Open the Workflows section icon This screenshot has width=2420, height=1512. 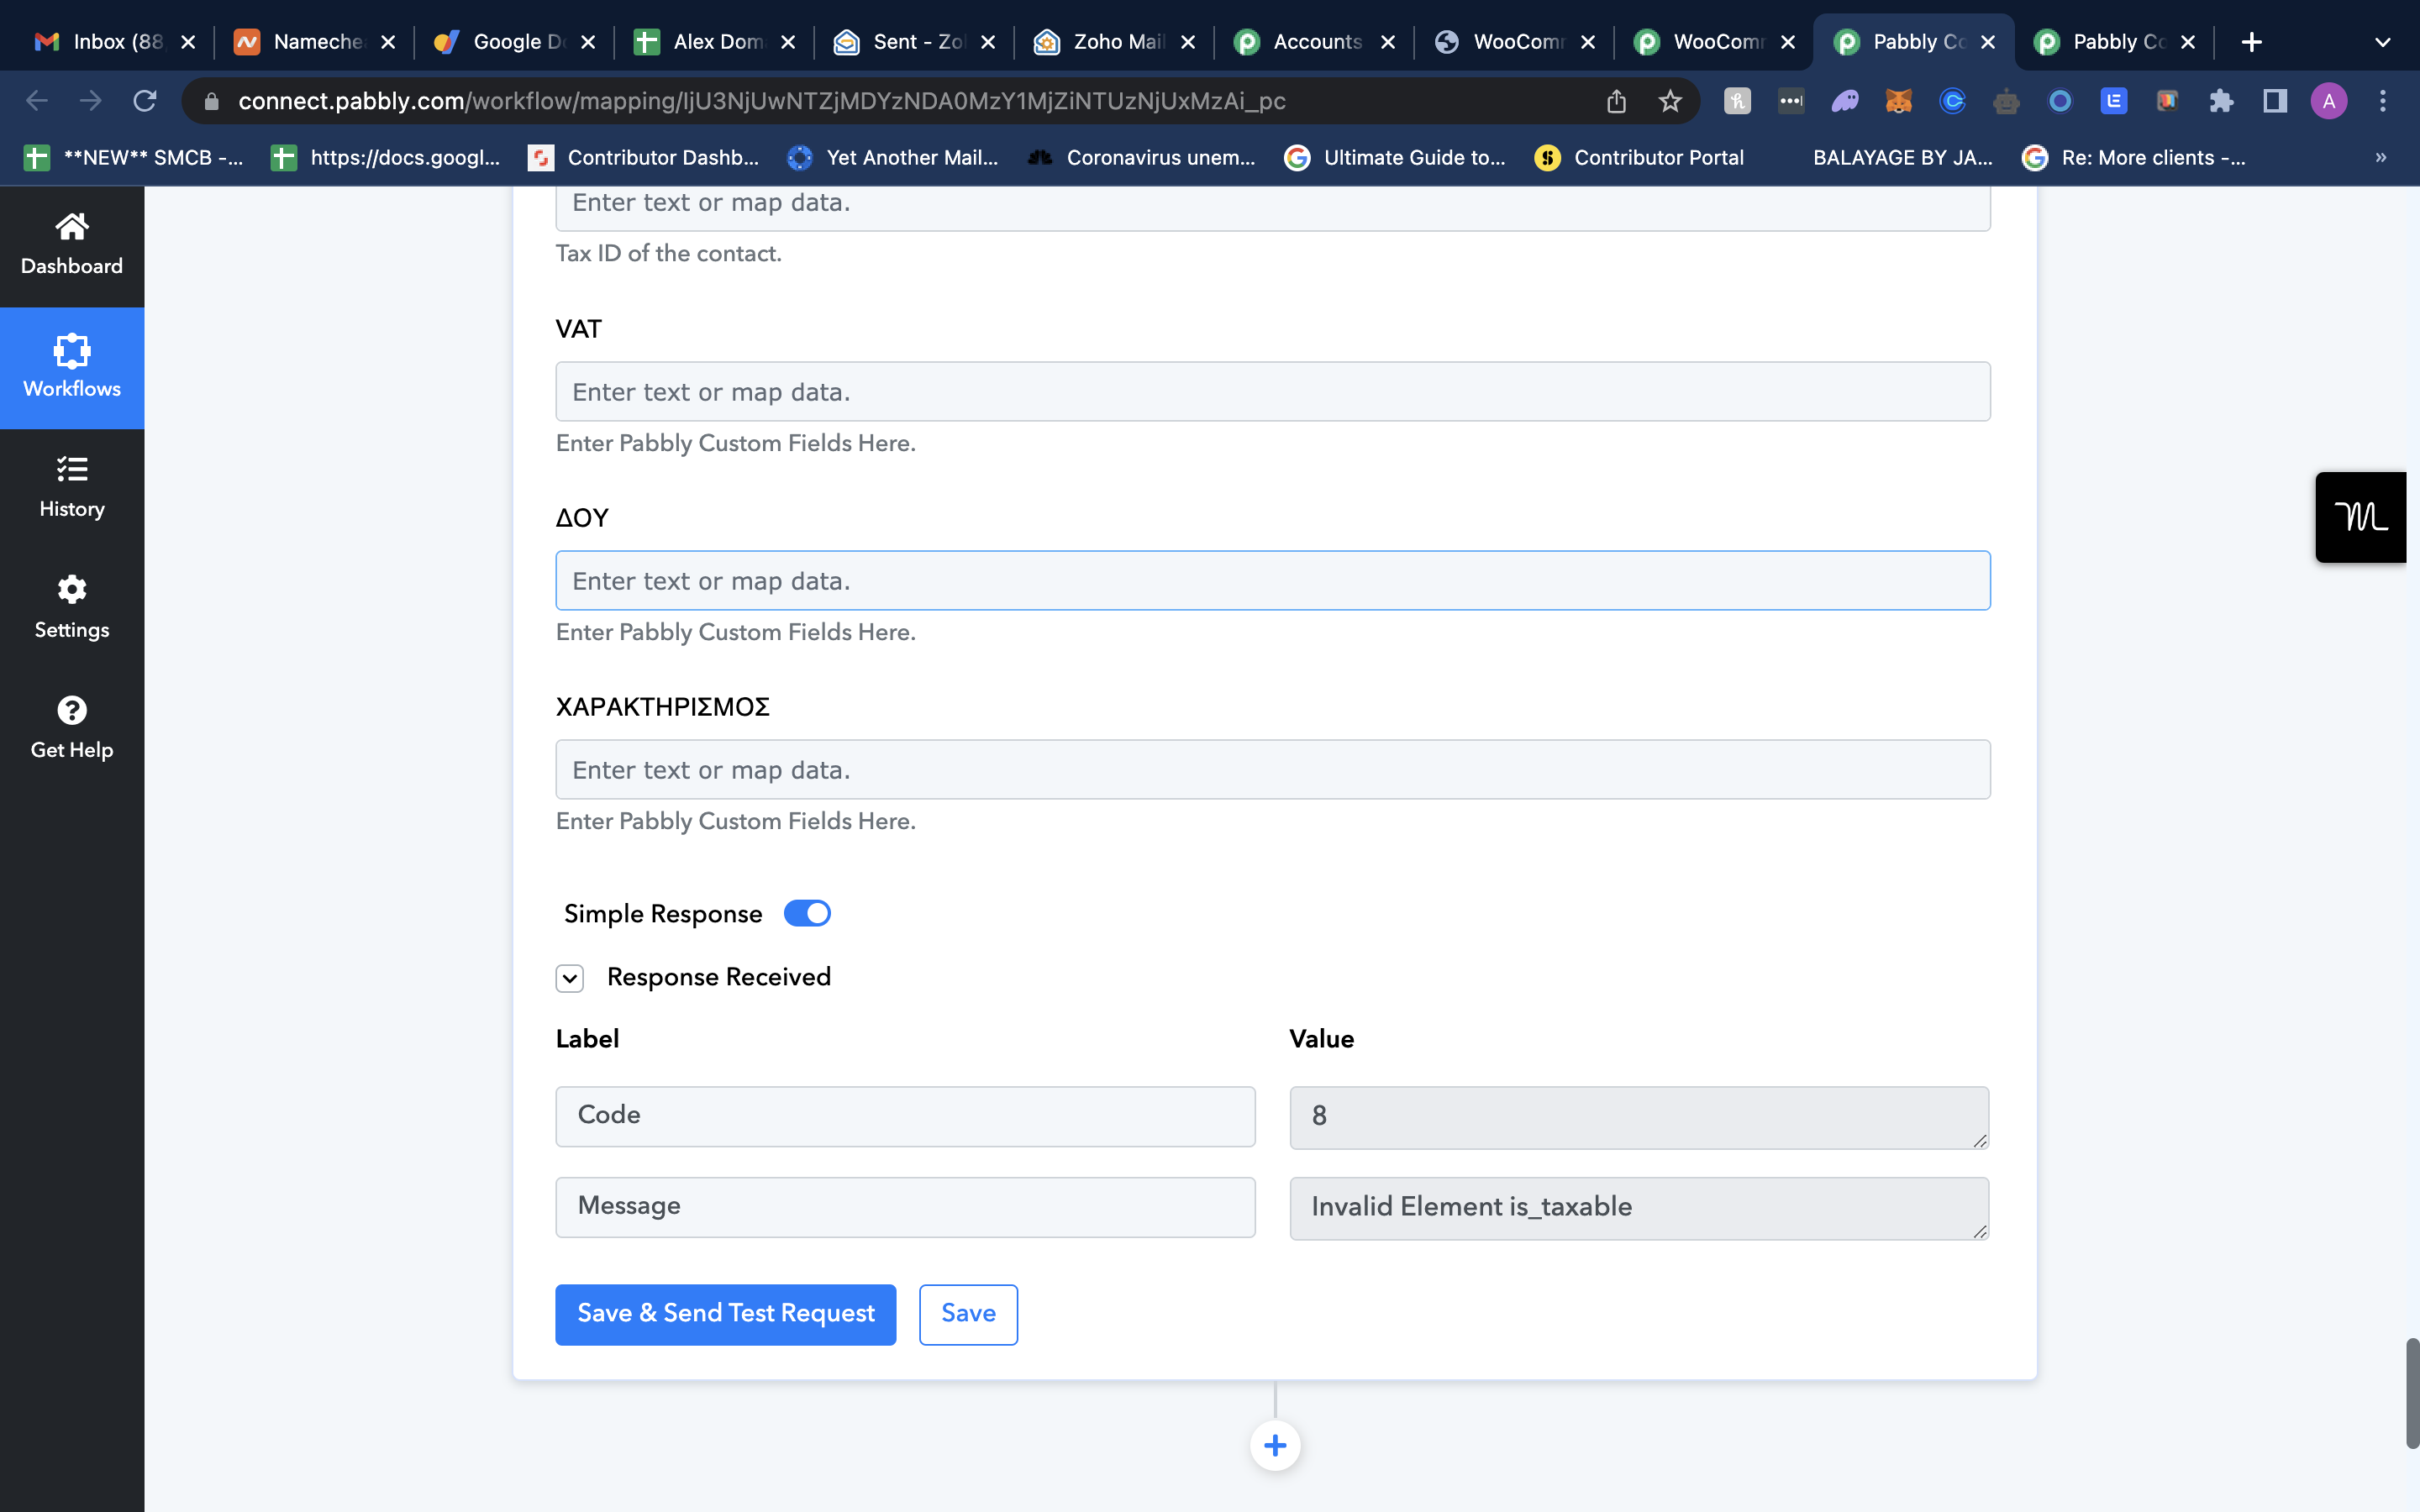pyautogui.click(x=72, y=351)
